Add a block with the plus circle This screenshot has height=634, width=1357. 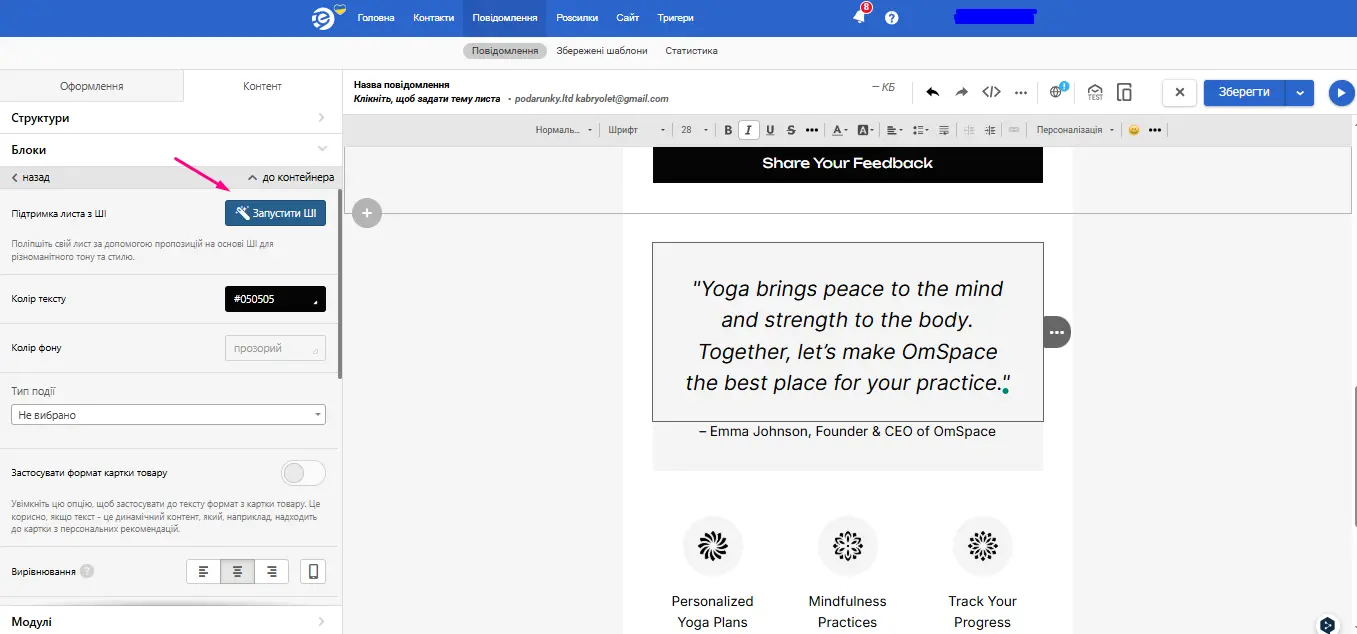[x=367, y=213]
